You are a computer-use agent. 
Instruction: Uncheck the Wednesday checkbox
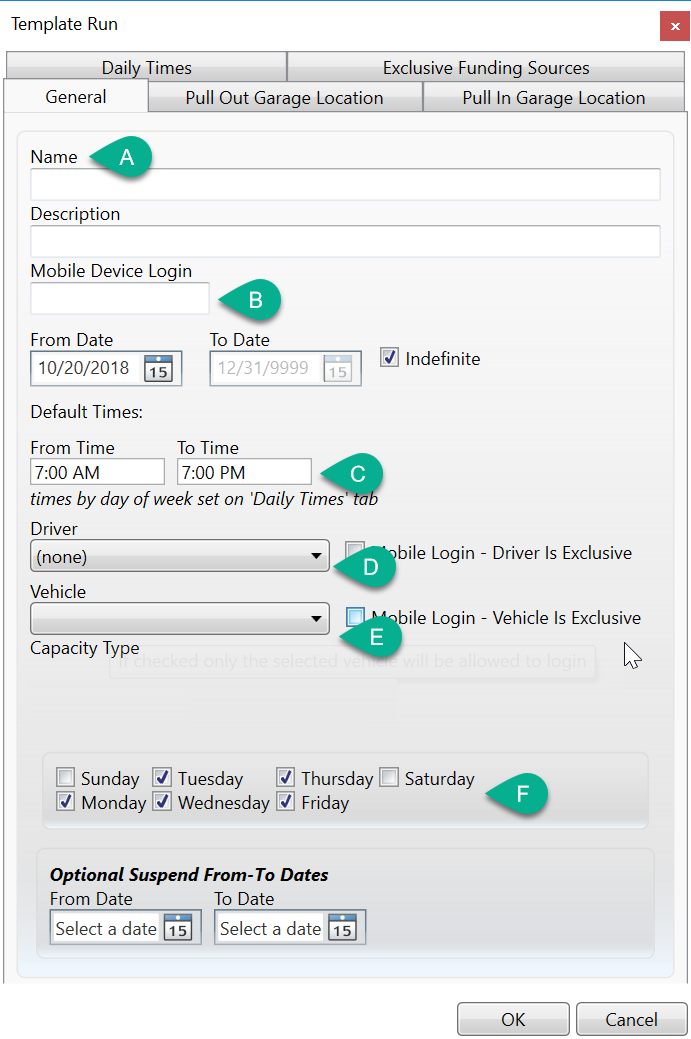tap(162, 802)
